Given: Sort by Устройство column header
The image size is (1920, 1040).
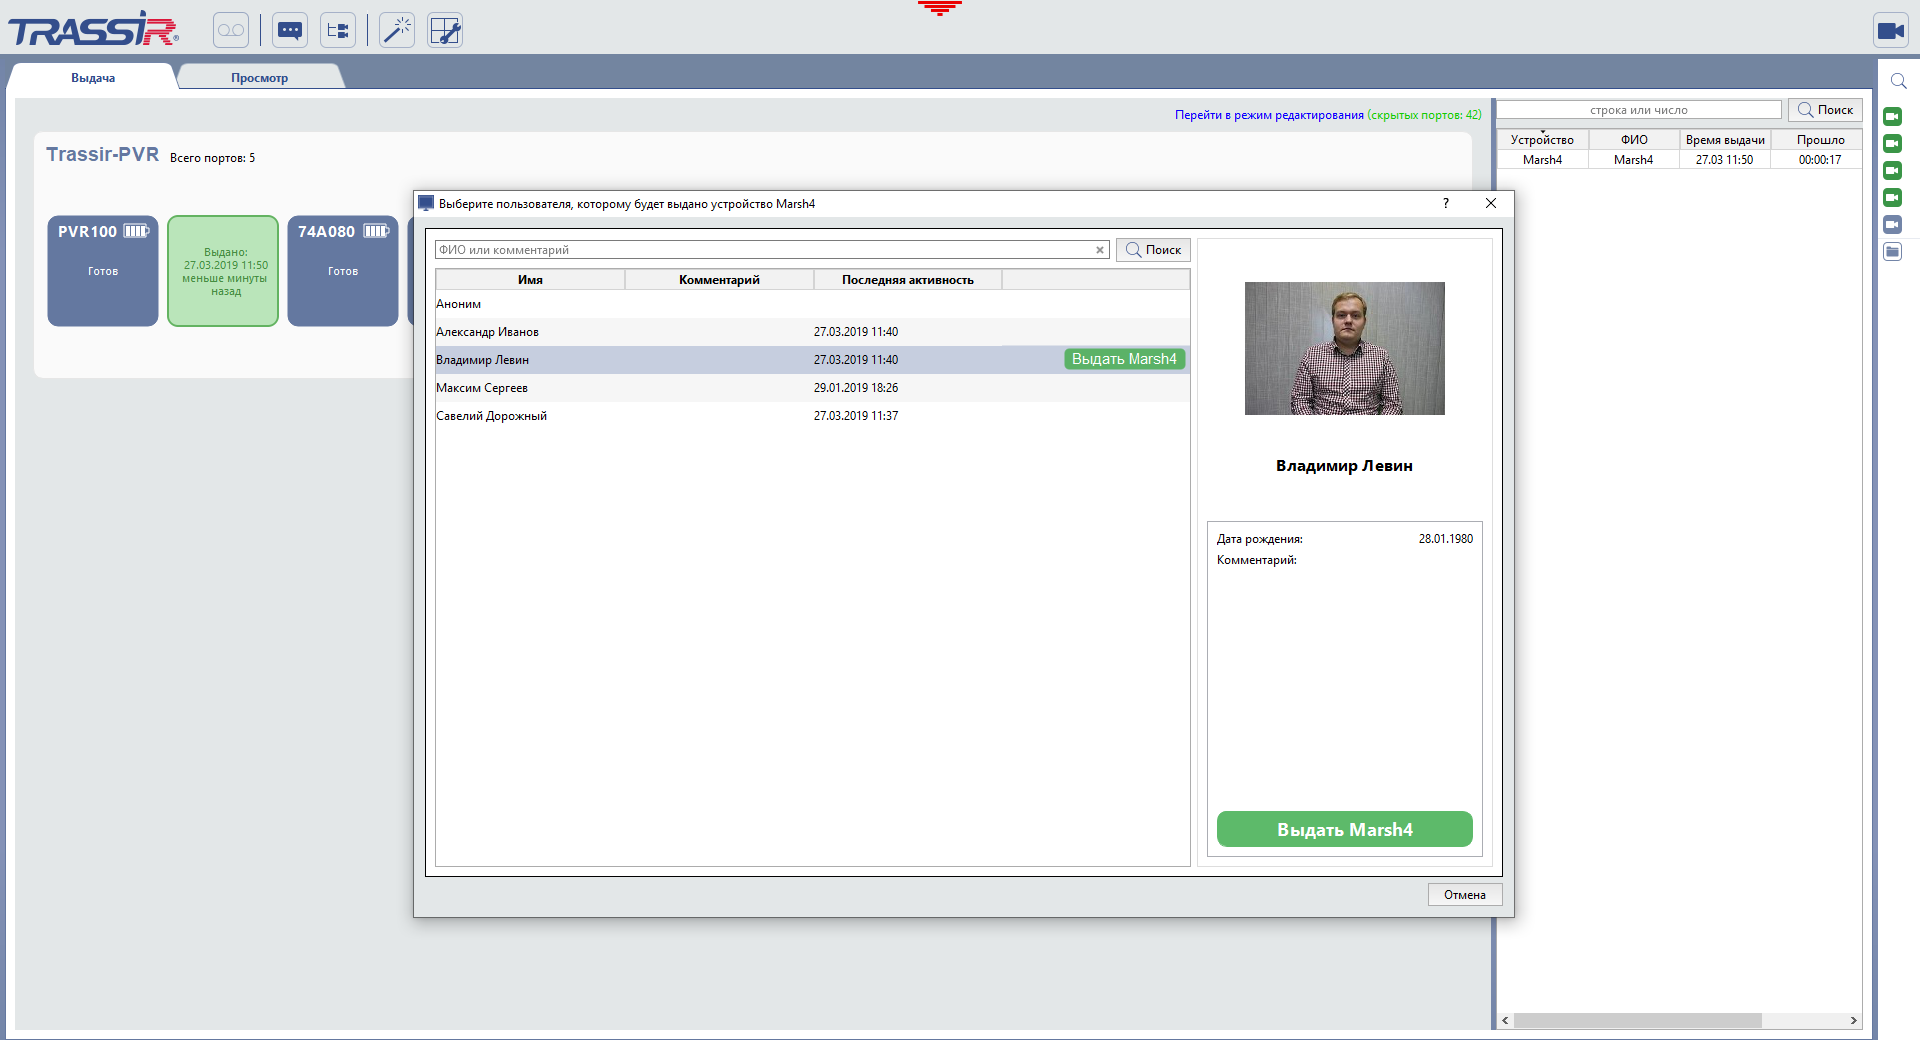Looking at the screenshot, I should tap(1542, 140).
